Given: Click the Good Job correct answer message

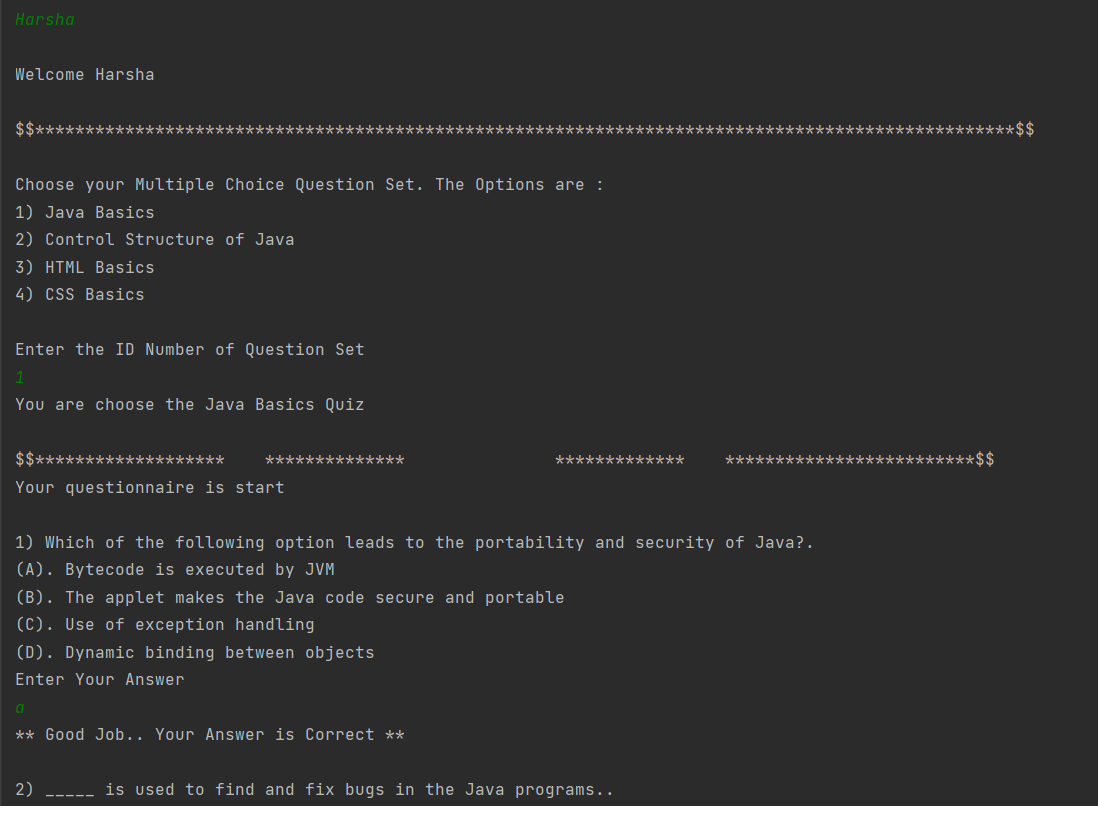Looking at the screenshot, I should [x=210, y=735].
